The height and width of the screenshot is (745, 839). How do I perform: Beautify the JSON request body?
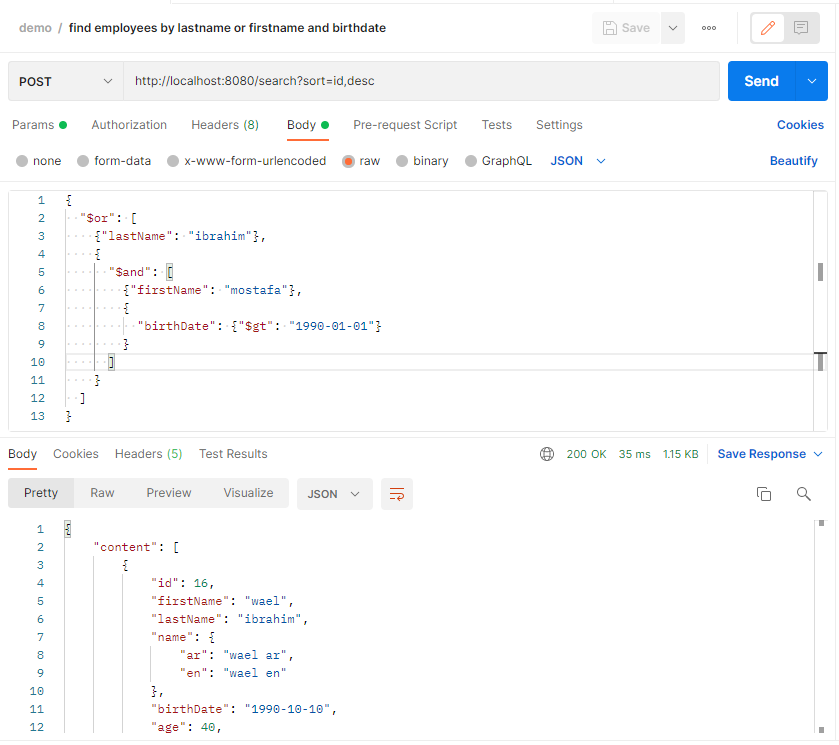click(x=793, y=160)
